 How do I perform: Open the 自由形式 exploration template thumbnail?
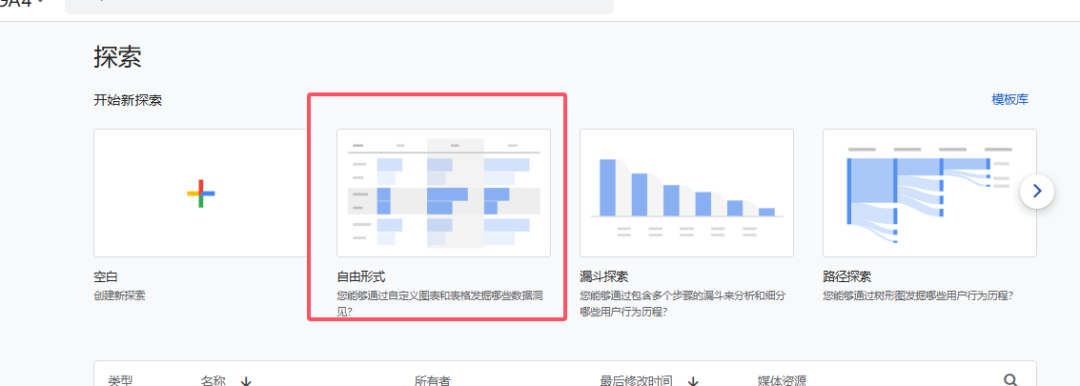click(444, 193)
